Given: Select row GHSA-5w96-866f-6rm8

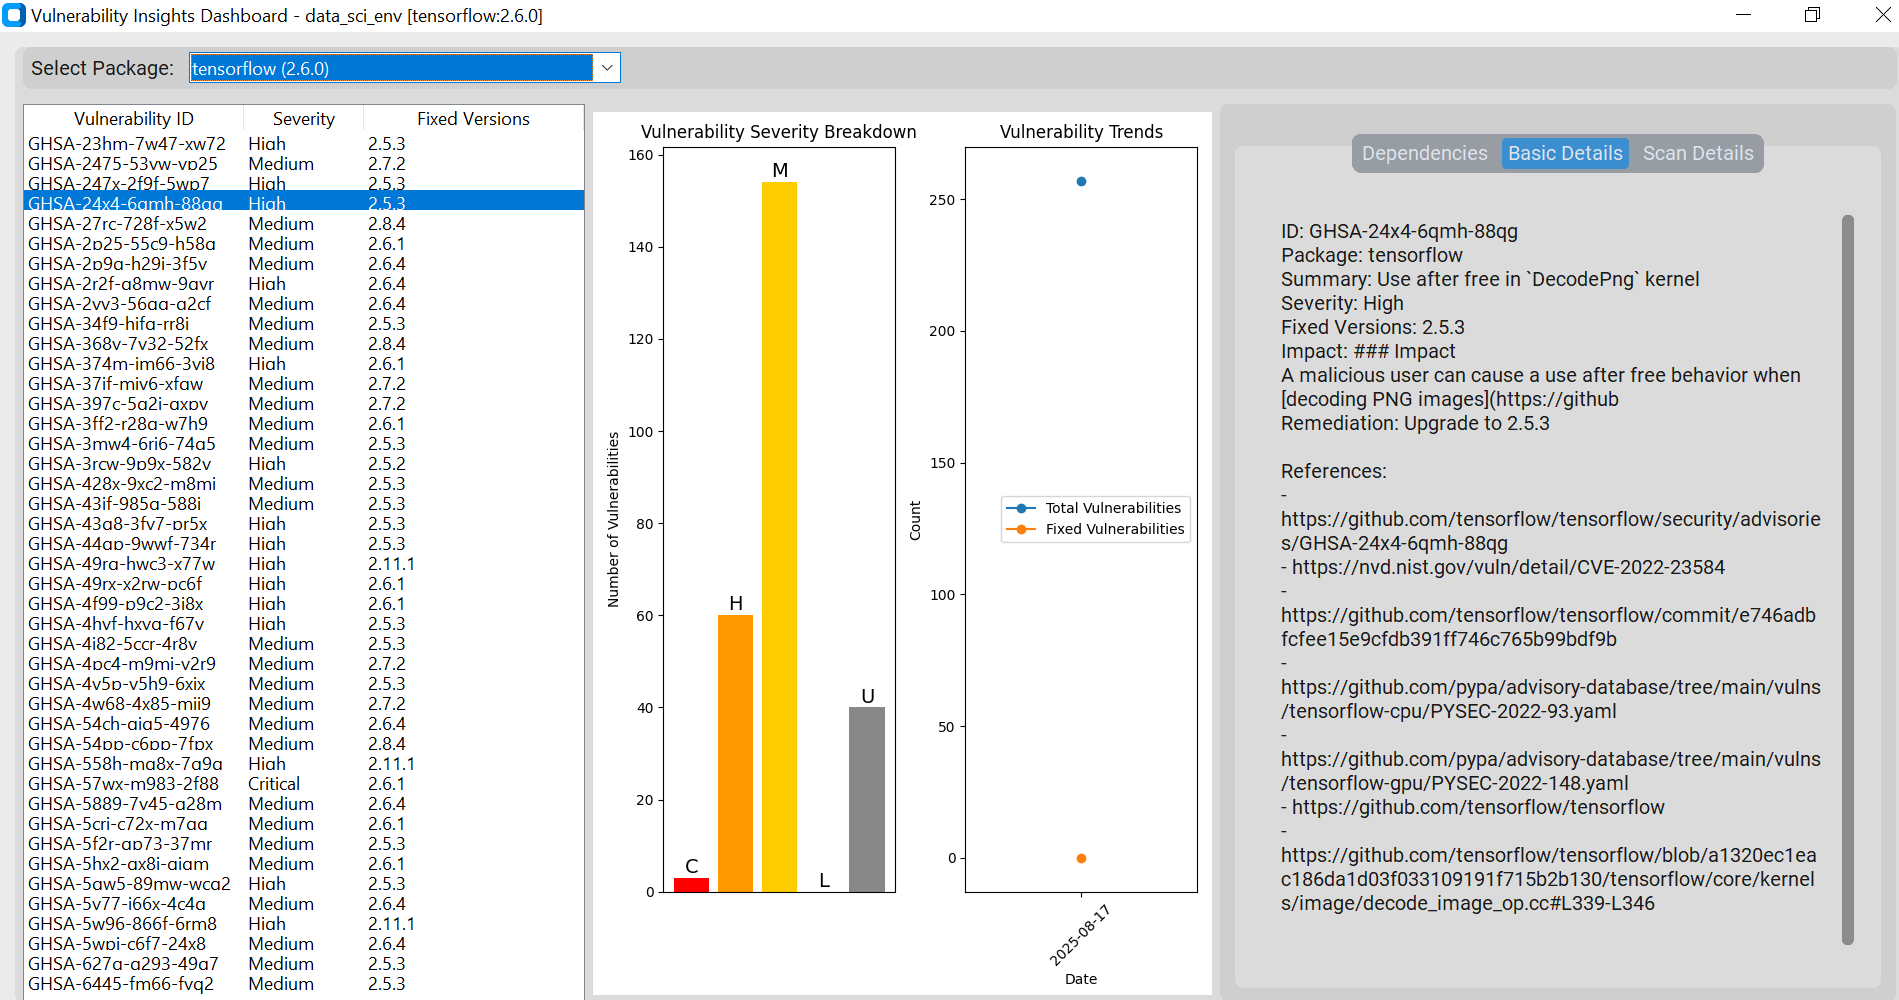Looking at the screenshot, I should point(304,924).
